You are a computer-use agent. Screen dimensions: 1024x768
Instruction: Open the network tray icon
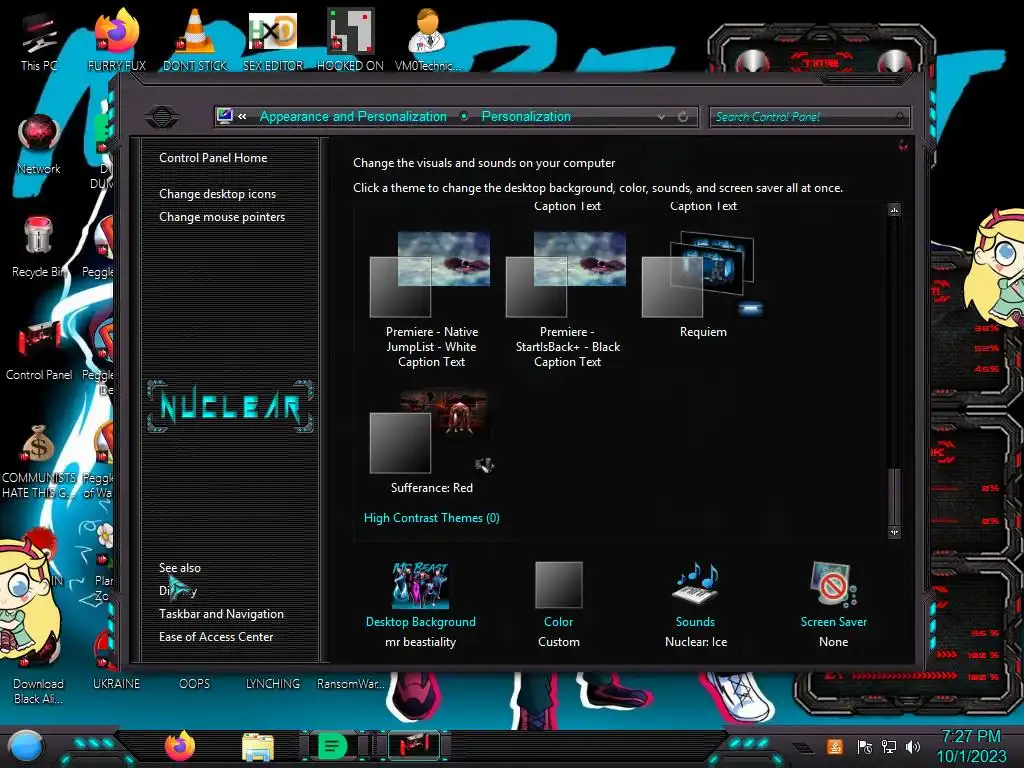point(888,746)
